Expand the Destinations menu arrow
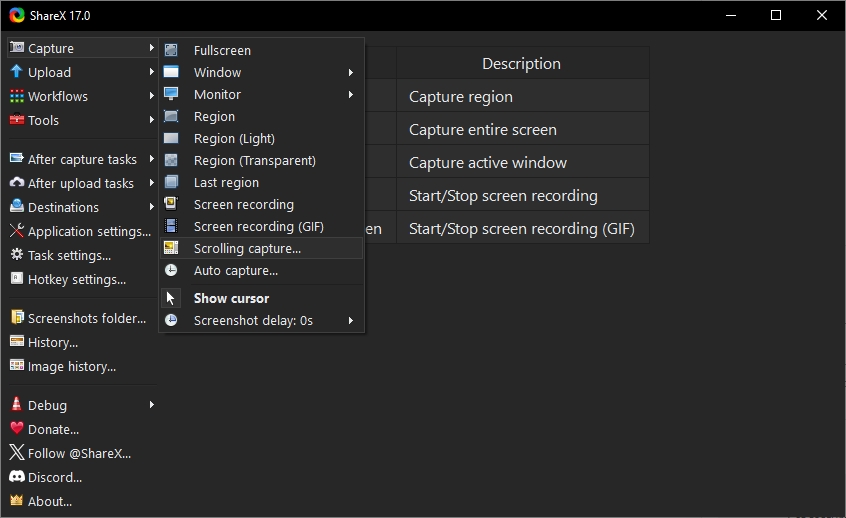This screenshot has height=518, width=846. point(152,207)
